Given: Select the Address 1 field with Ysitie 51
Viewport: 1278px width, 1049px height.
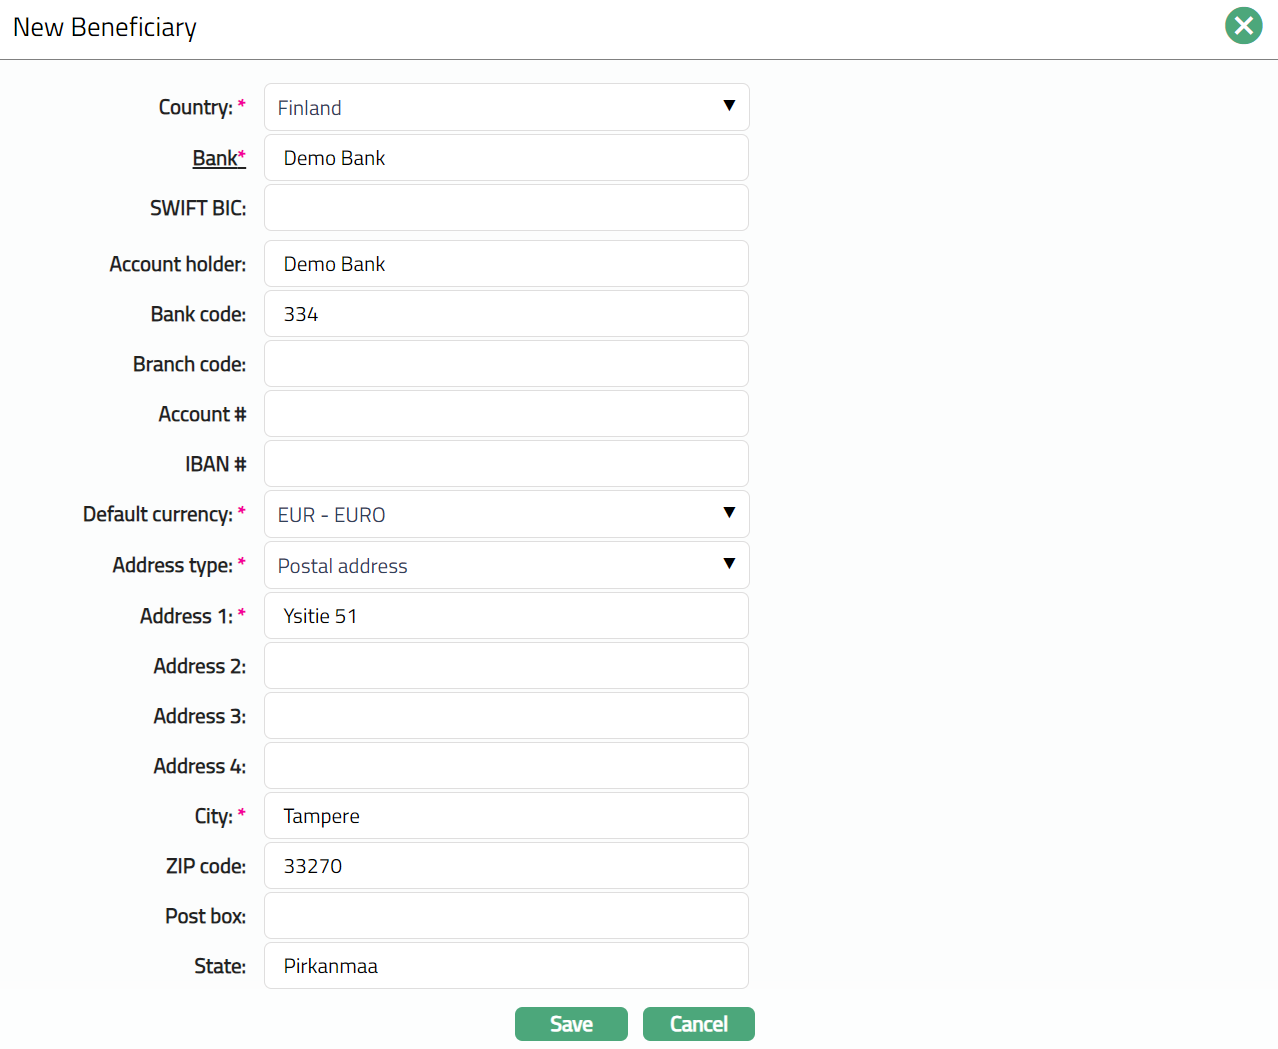Looking at the screenshot, I should point(506,616).
